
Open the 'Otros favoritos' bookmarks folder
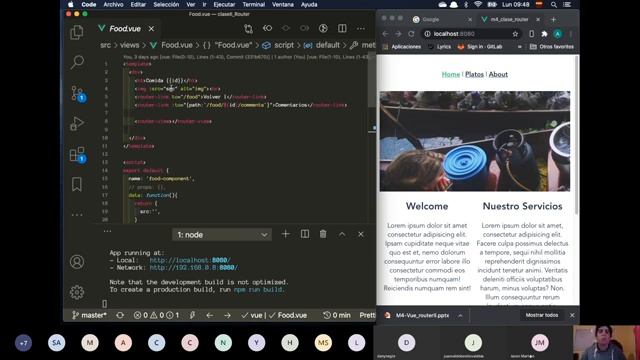pos(552,47)
